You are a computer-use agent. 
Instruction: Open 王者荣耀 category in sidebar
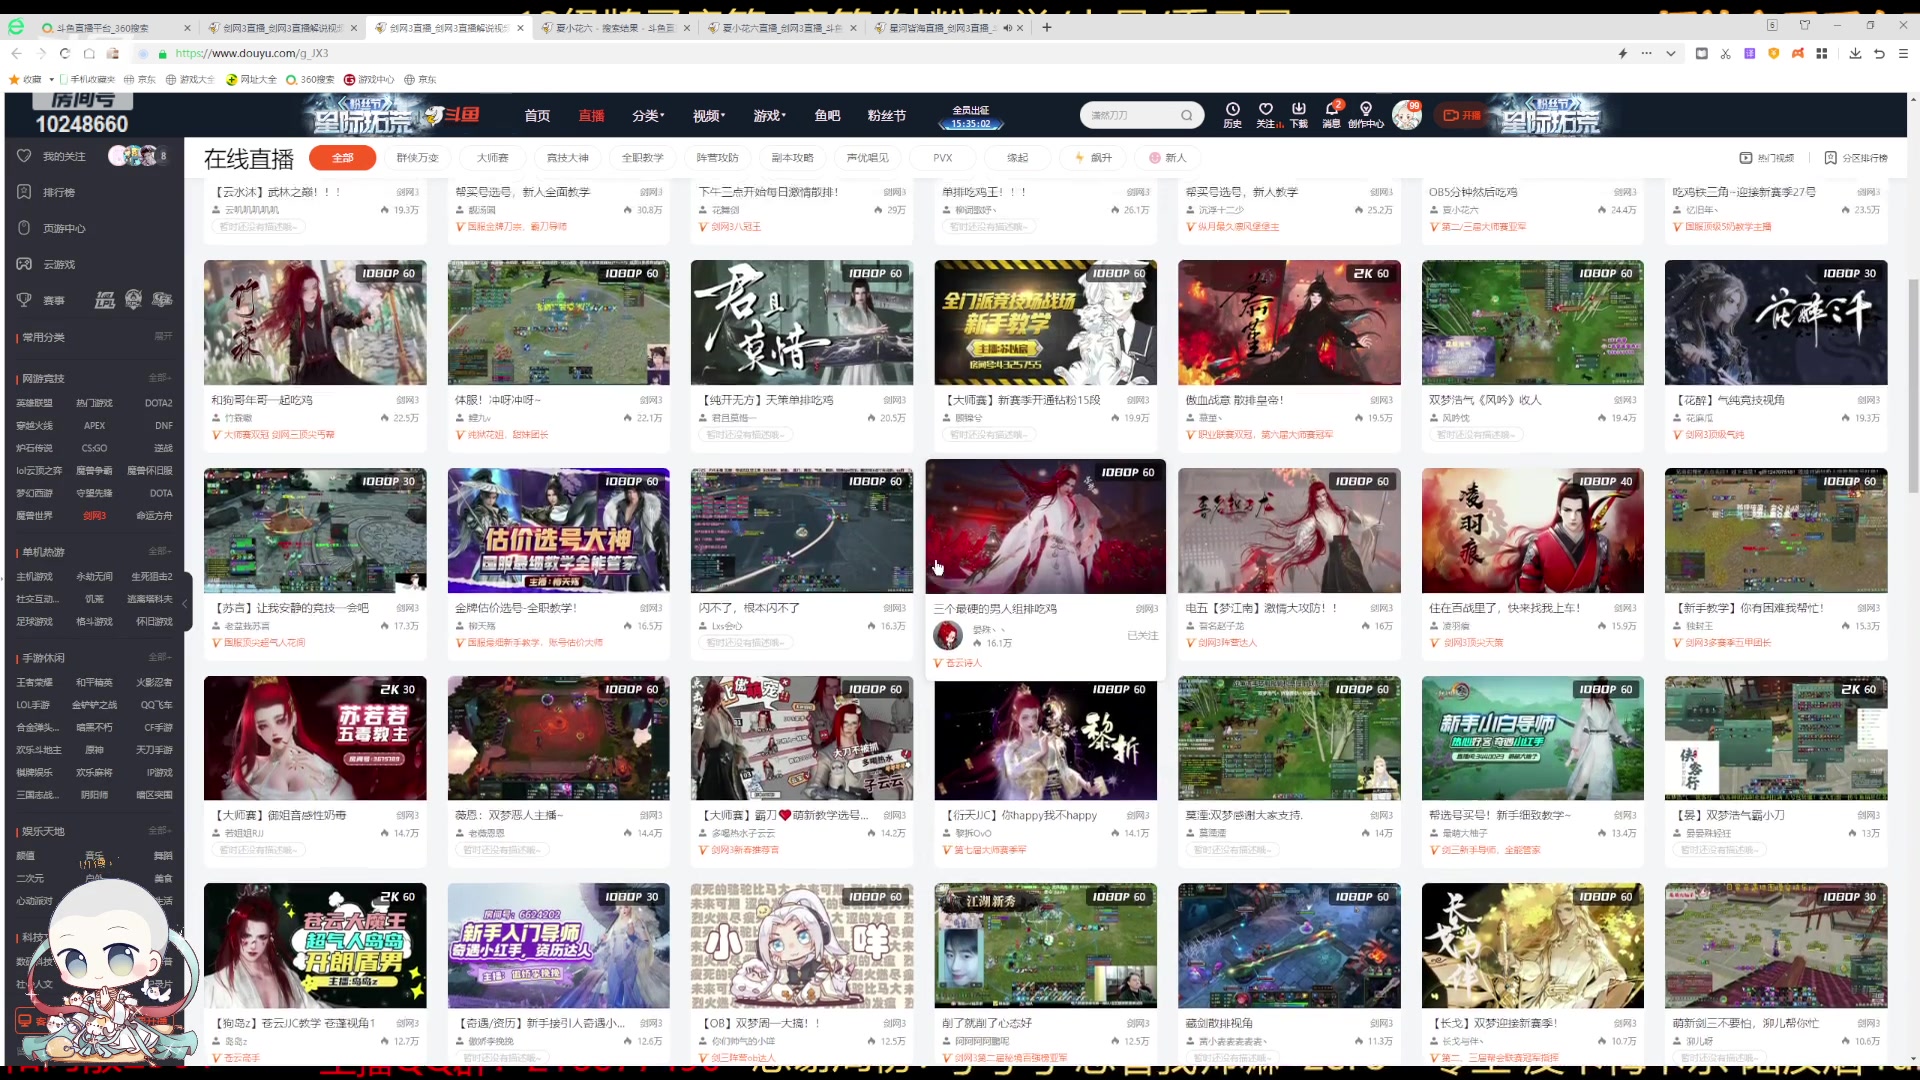pyautogui.click(x=35, y=682)
